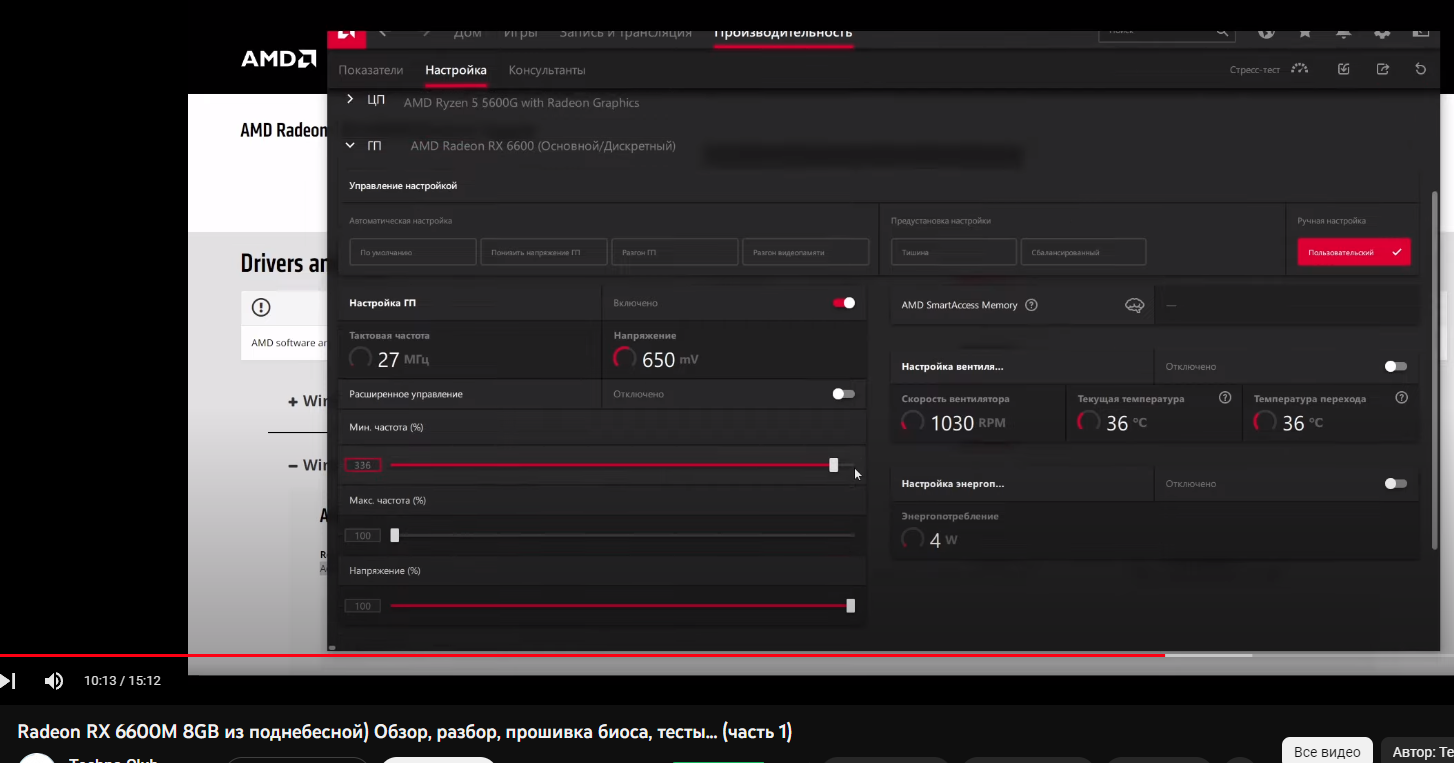Select the Настройка sub-tab
The height and width of the screenshot is (763, 1454).
[456, 70]
